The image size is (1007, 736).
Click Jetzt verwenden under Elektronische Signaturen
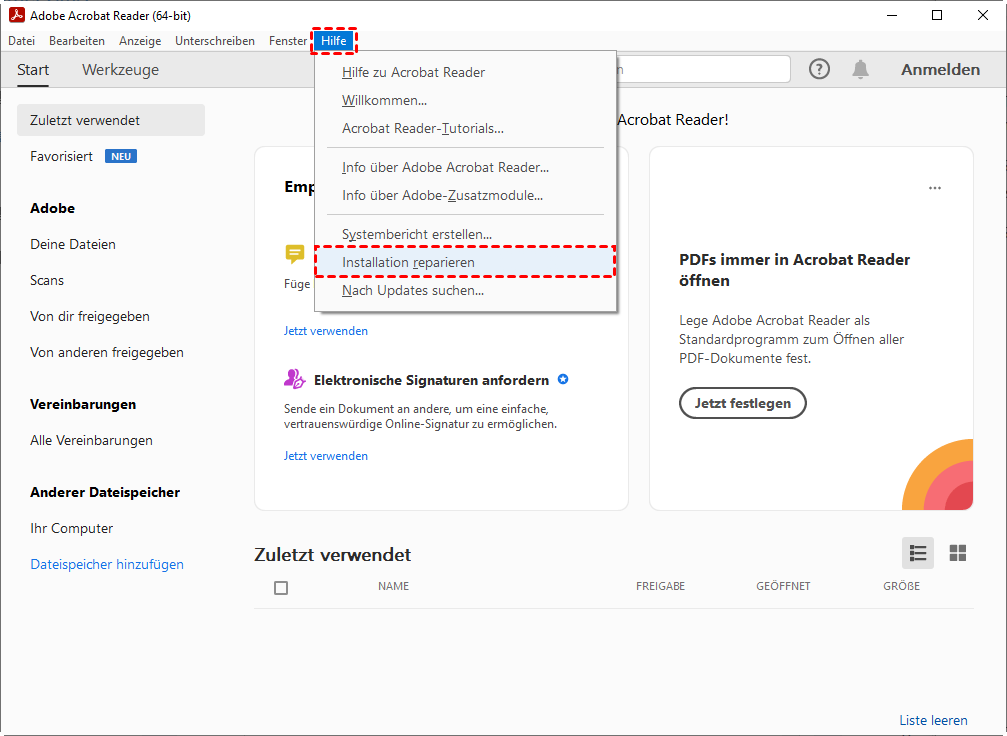[326, 456]
